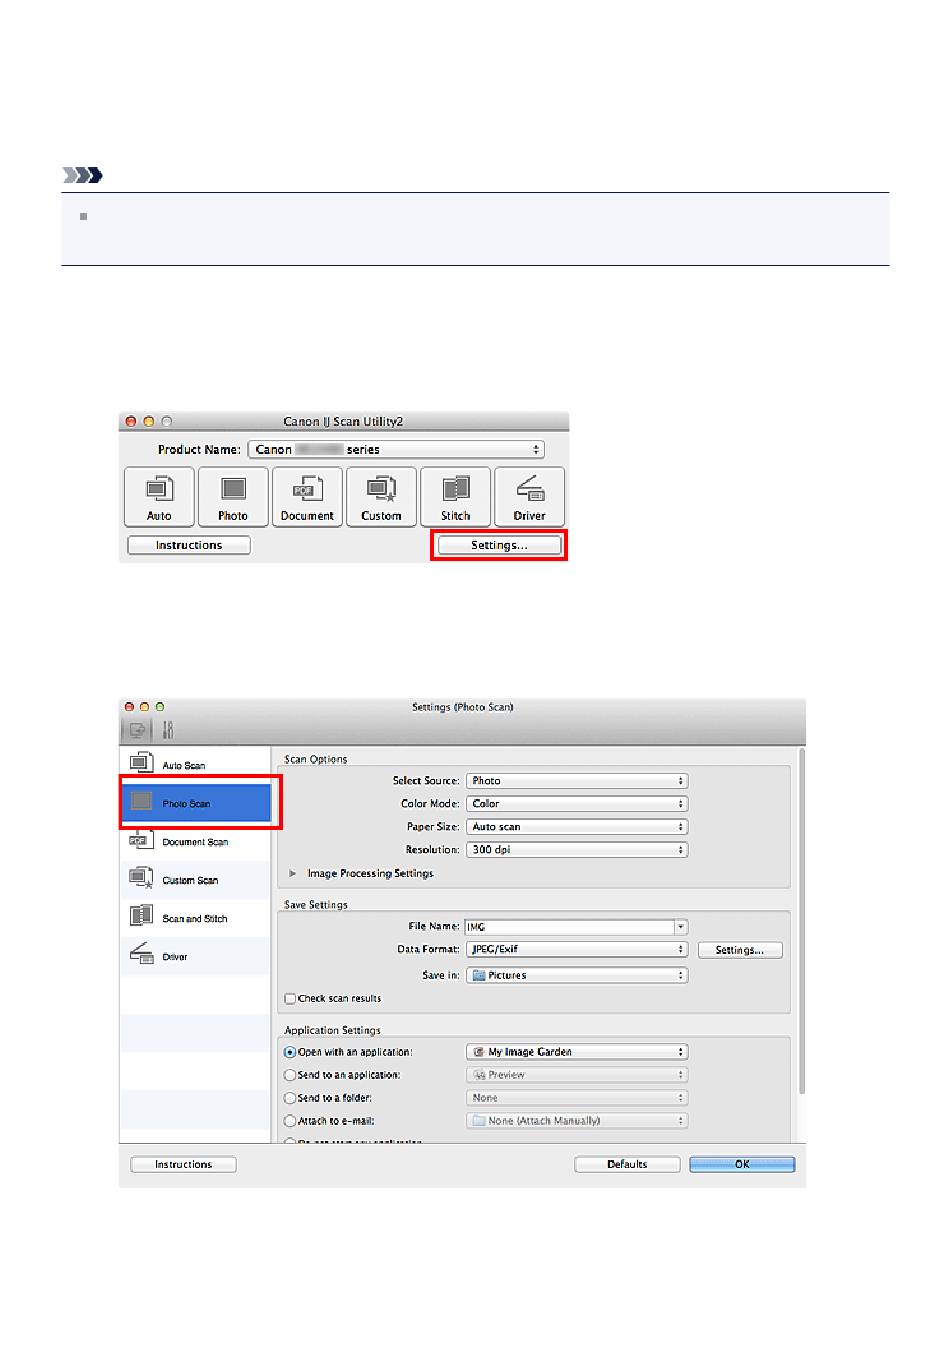The height and width of the screenshot is (1369, 950).
Task: Confirm the Settings dialog with OK
Action: coord(742,1164)
